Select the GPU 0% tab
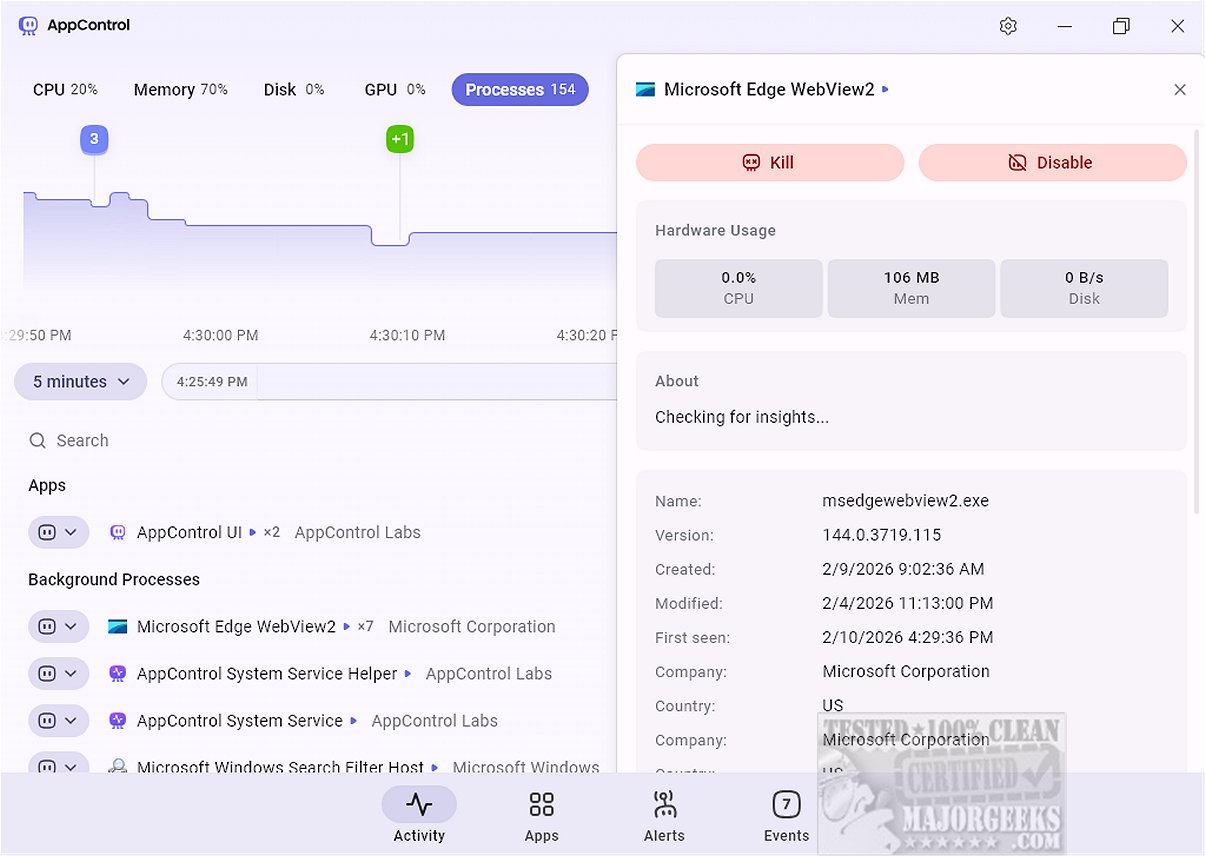The width and height of the screenshot is (1205, 856). click(395, 89)
